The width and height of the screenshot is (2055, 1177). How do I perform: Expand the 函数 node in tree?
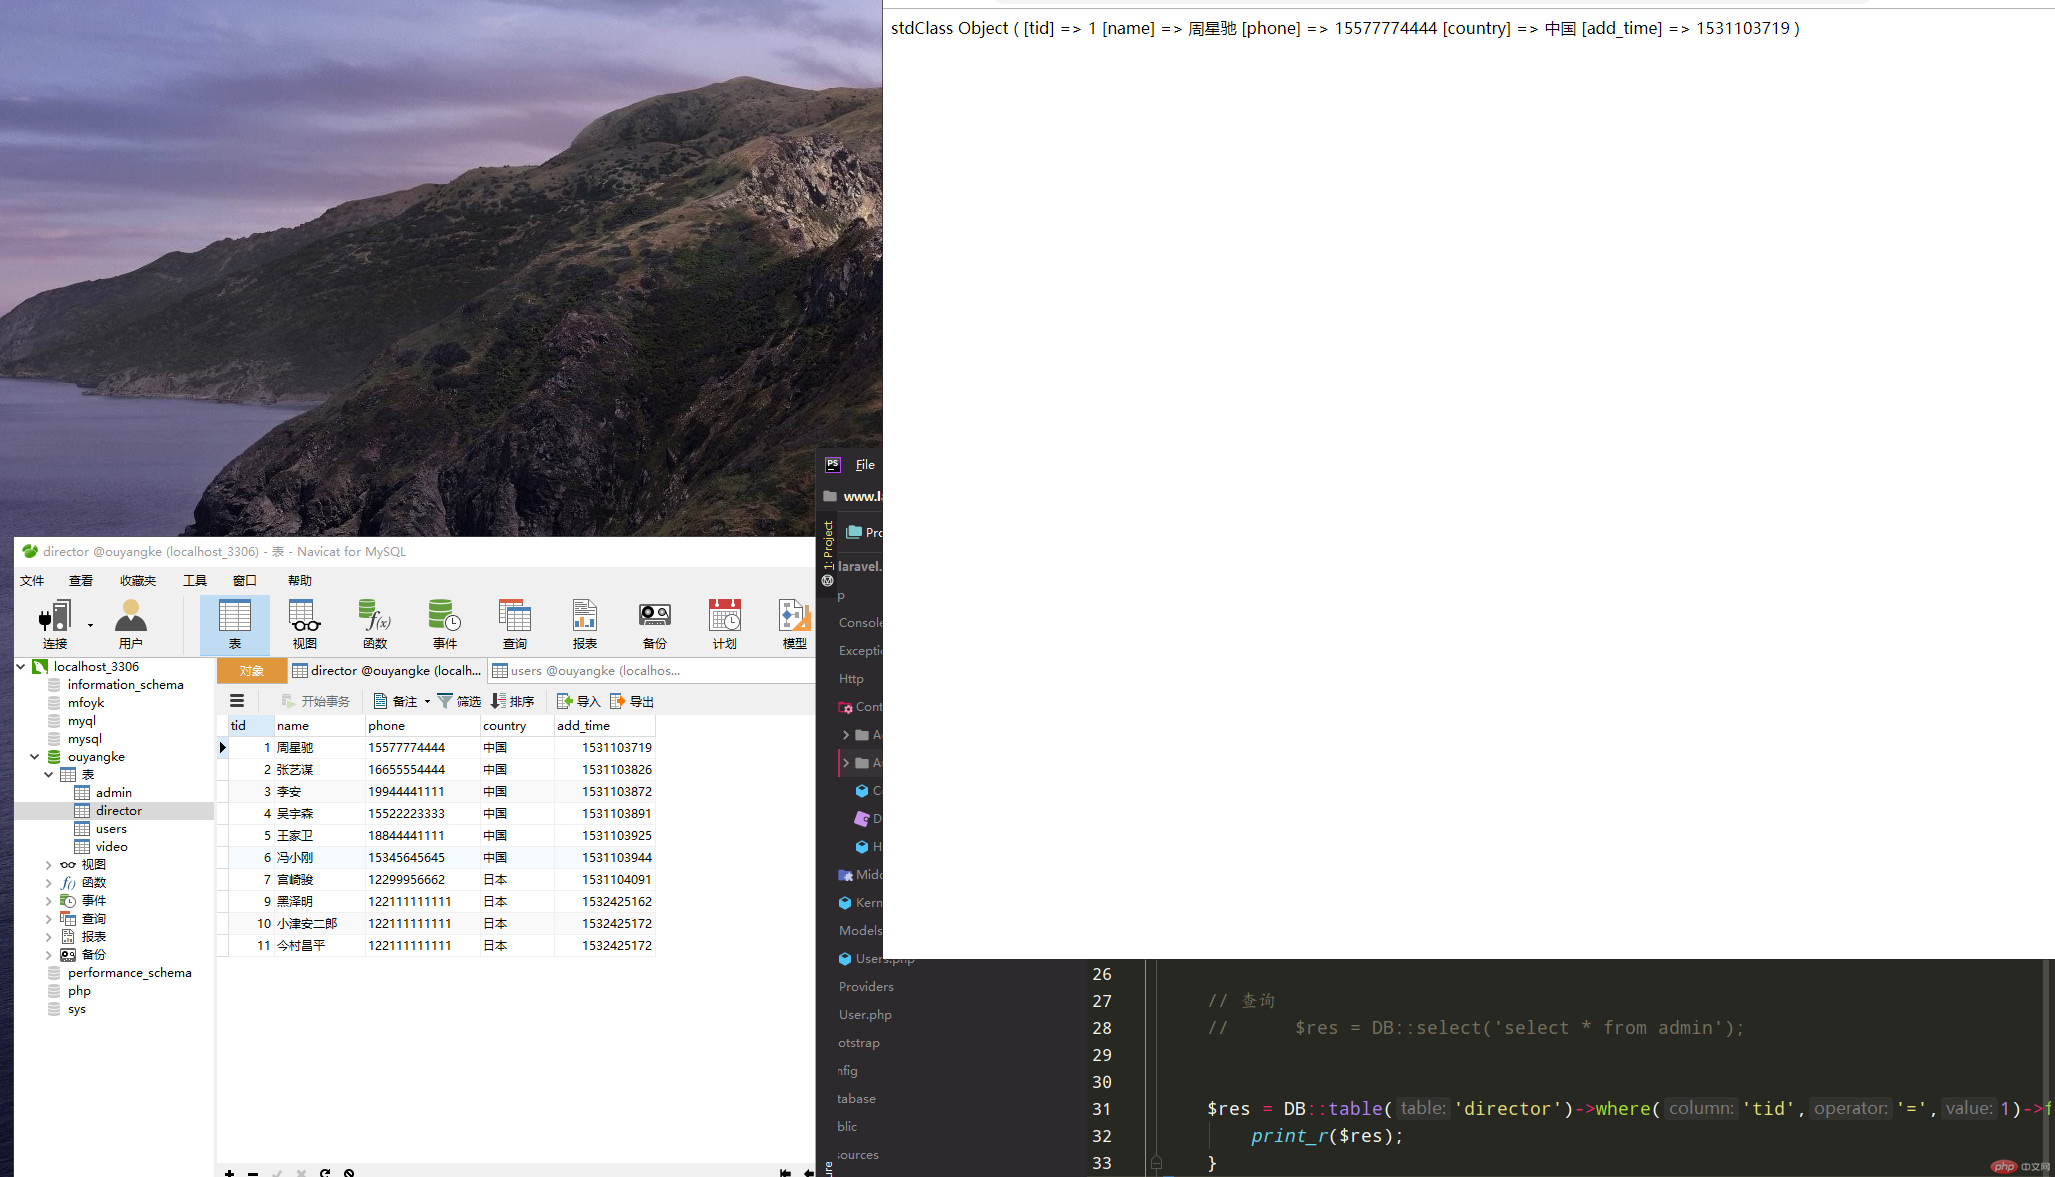point(49,882)
